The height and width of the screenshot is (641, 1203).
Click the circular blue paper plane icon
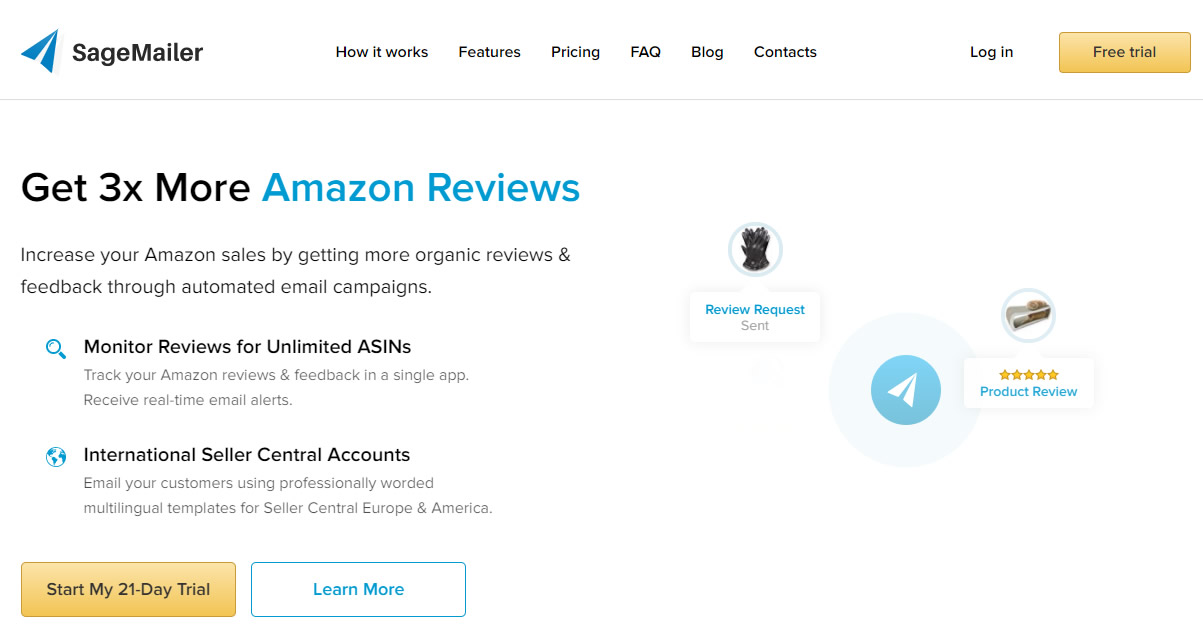[x=906, y=390]
